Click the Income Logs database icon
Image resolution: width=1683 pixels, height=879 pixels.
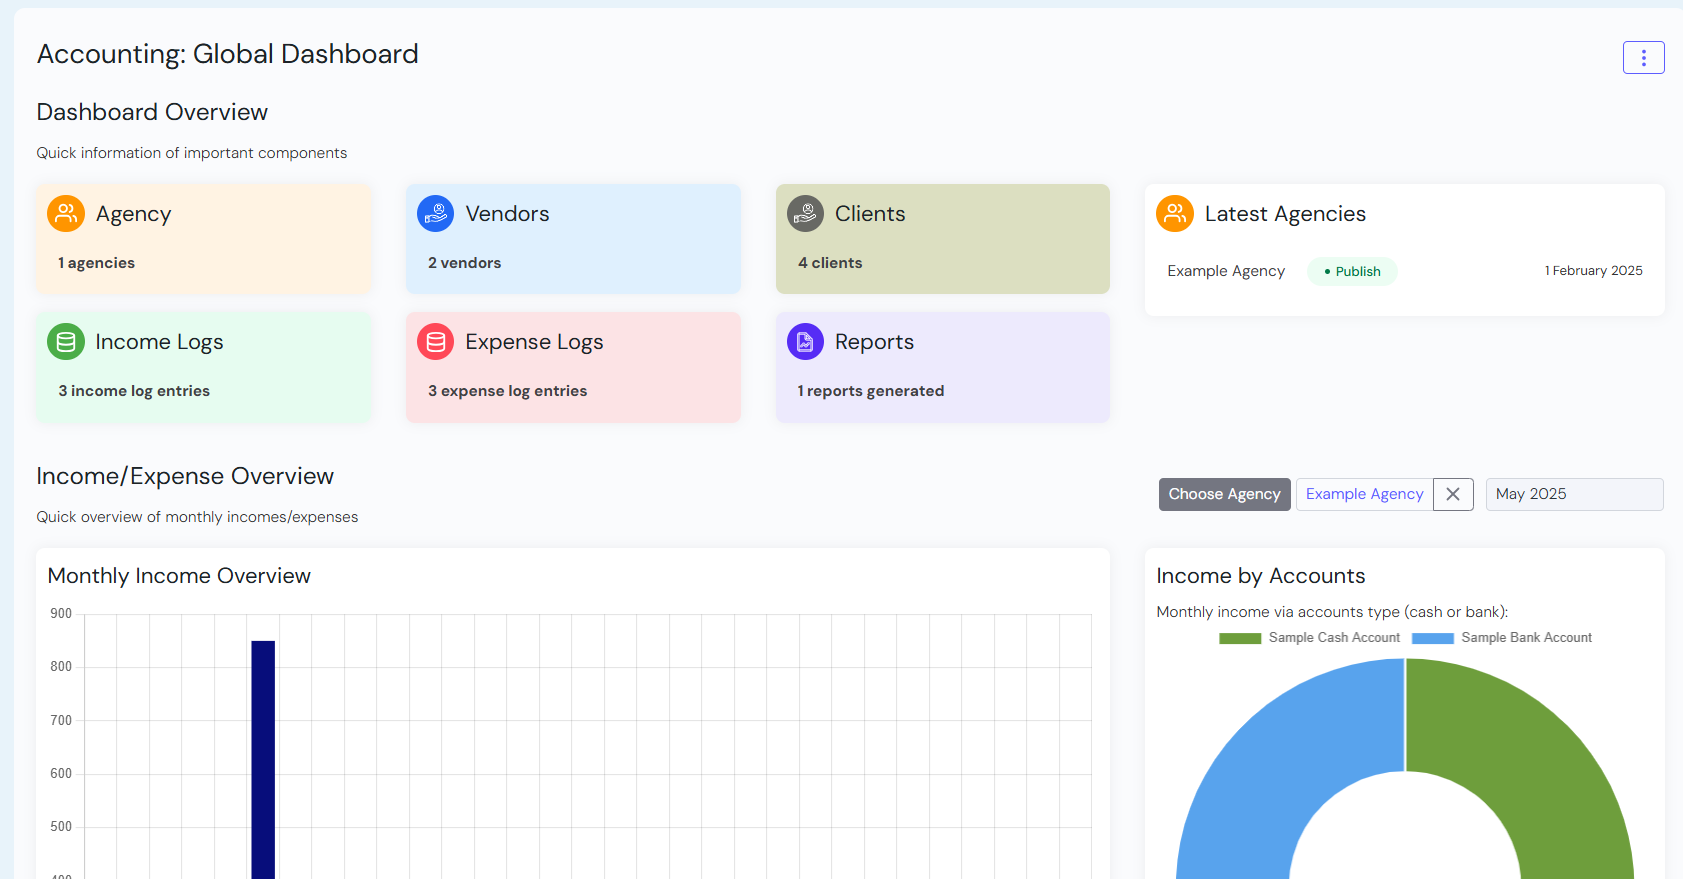66,342
